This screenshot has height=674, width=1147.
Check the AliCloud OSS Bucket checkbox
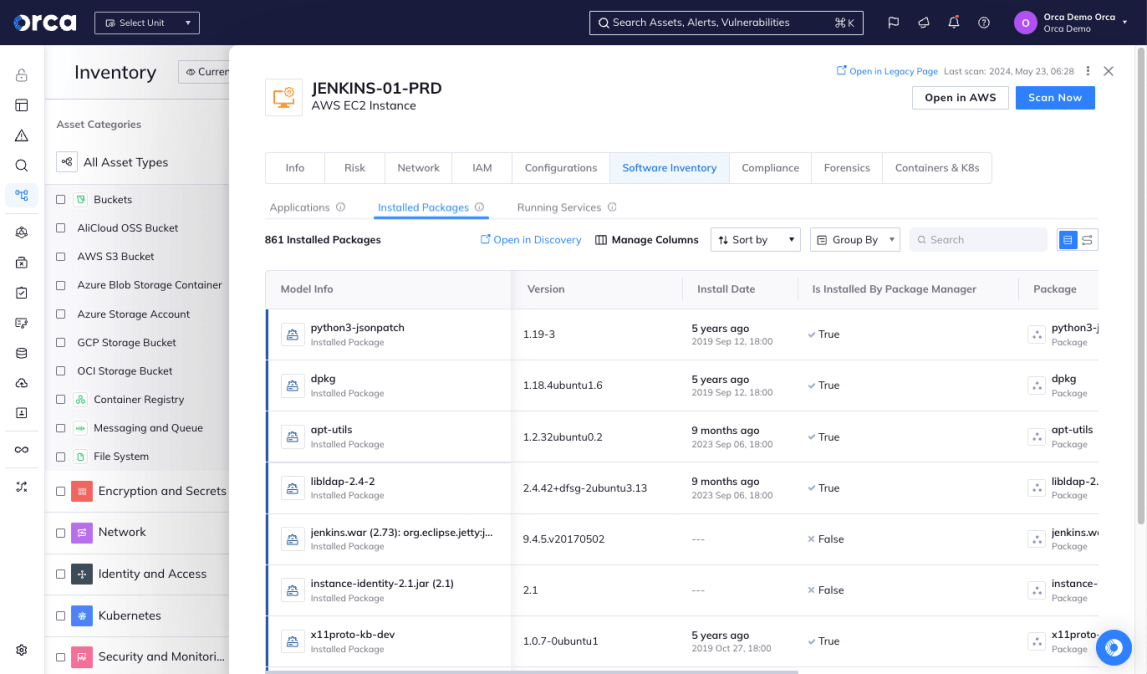point(61,228)
